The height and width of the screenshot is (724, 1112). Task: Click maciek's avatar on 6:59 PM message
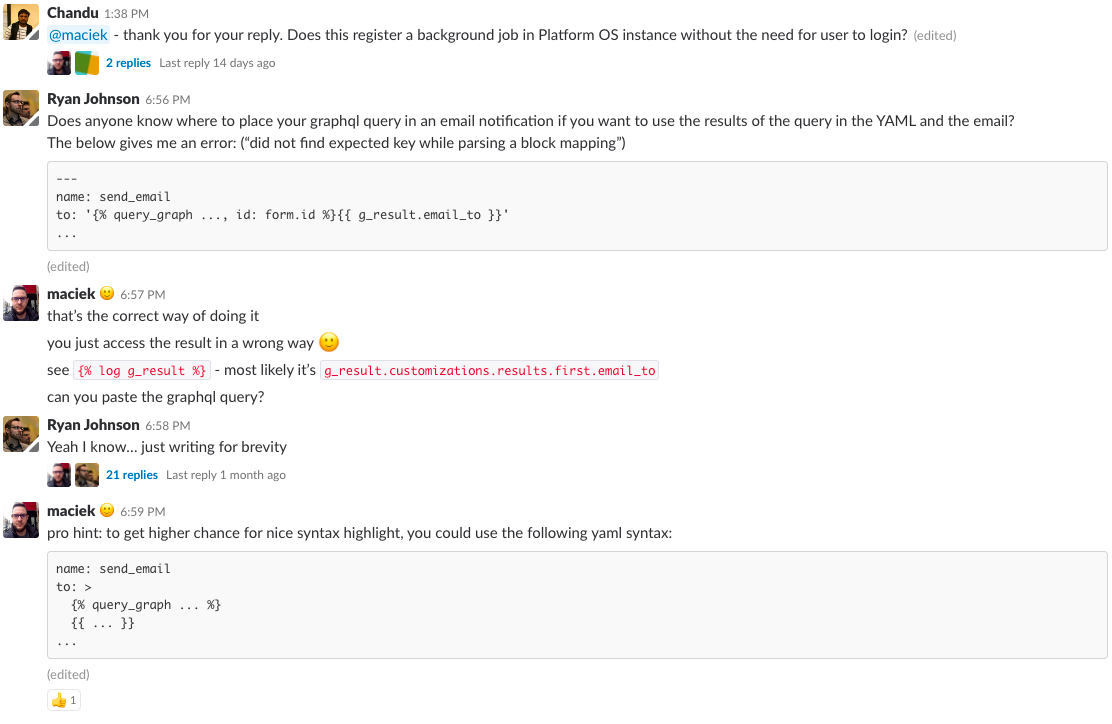[21, 519]
